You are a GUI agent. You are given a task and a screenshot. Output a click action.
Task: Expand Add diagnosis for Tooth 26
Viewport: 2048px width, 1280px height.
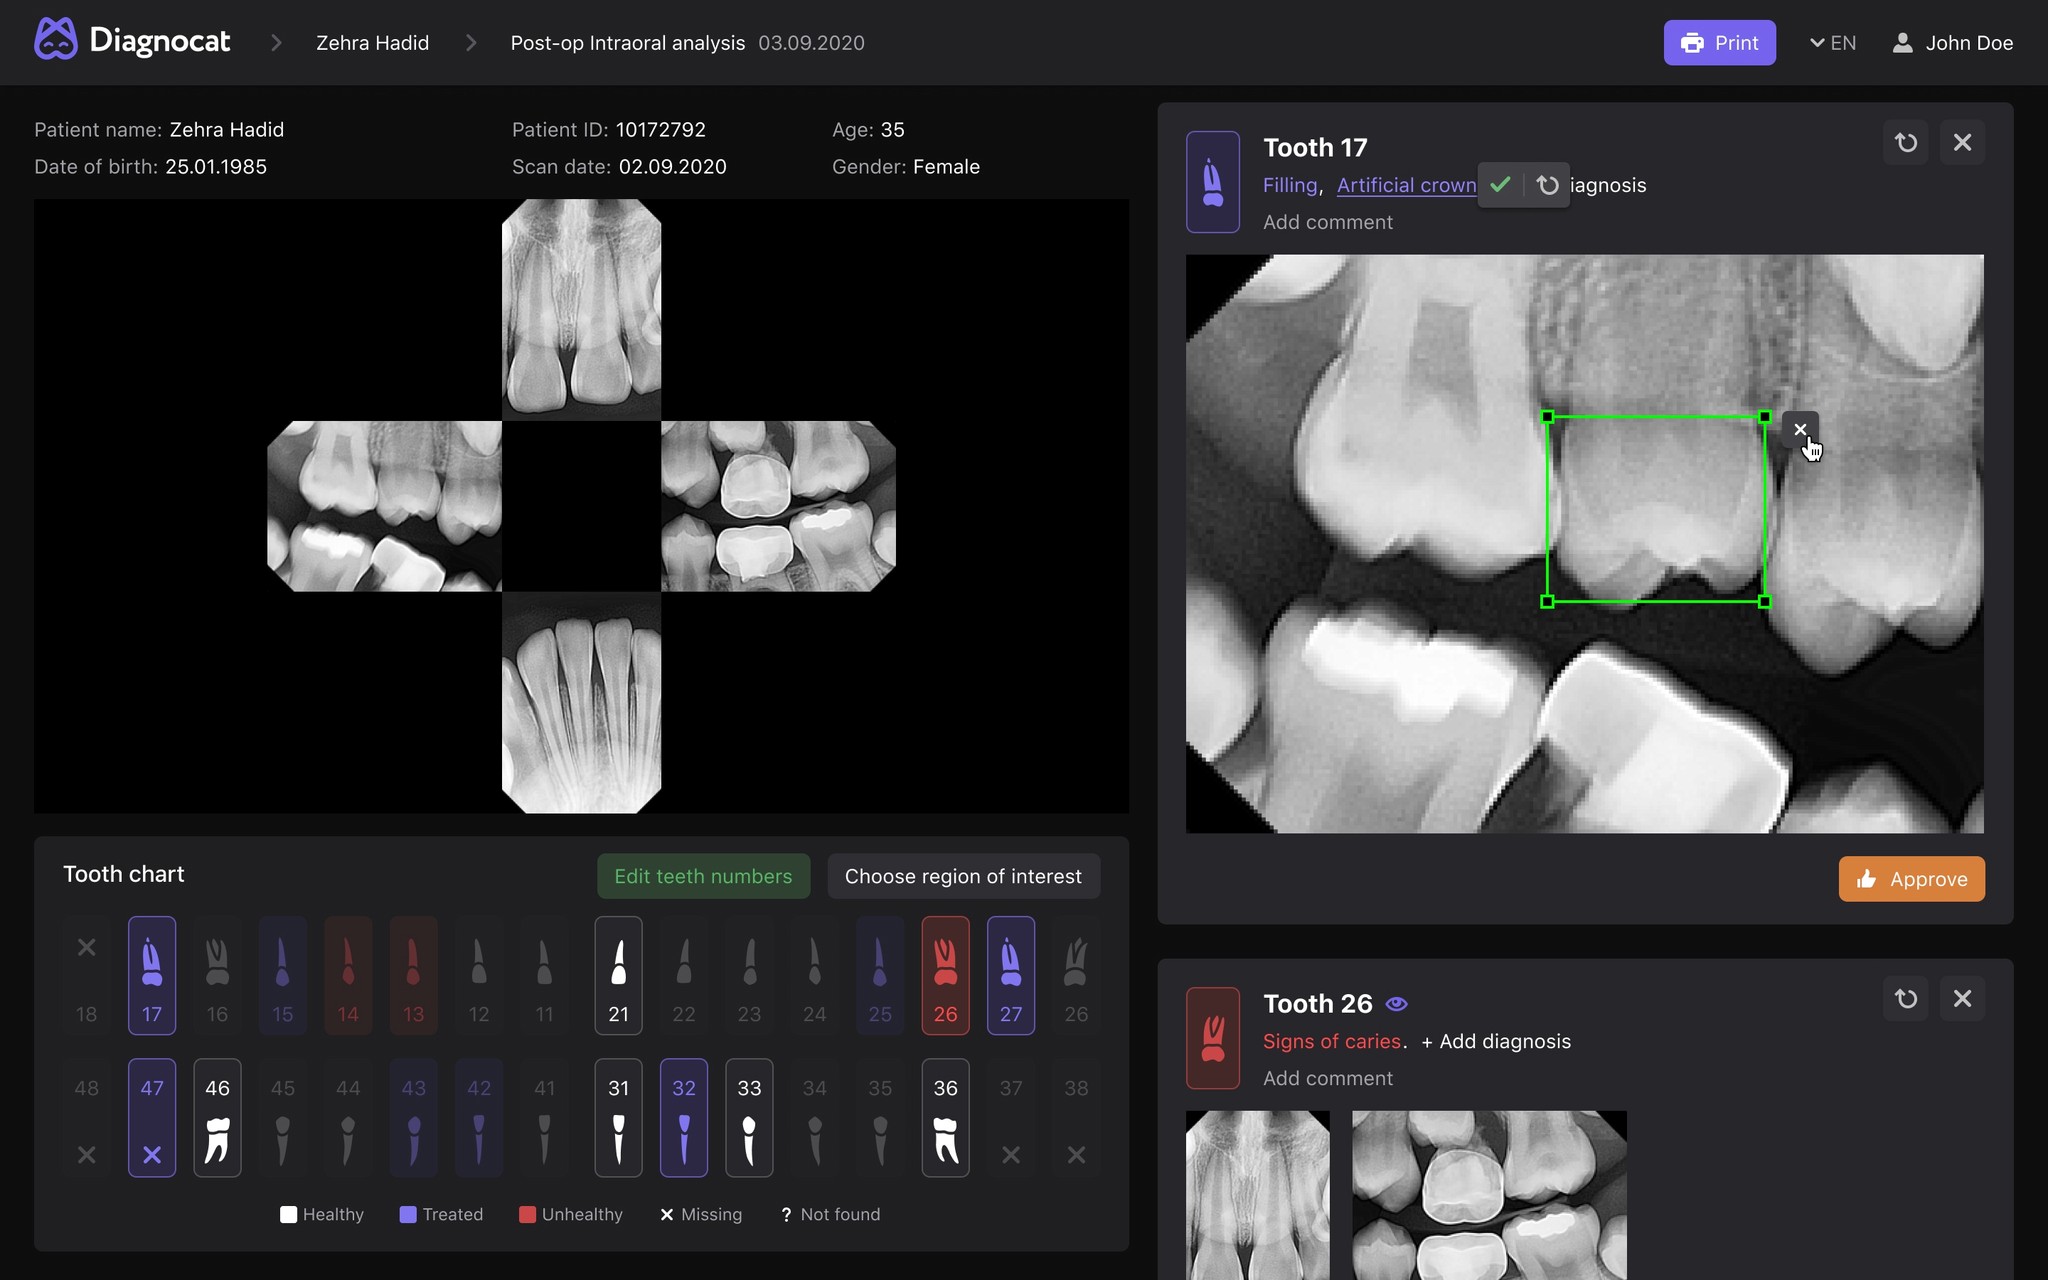[1495, 1041]
